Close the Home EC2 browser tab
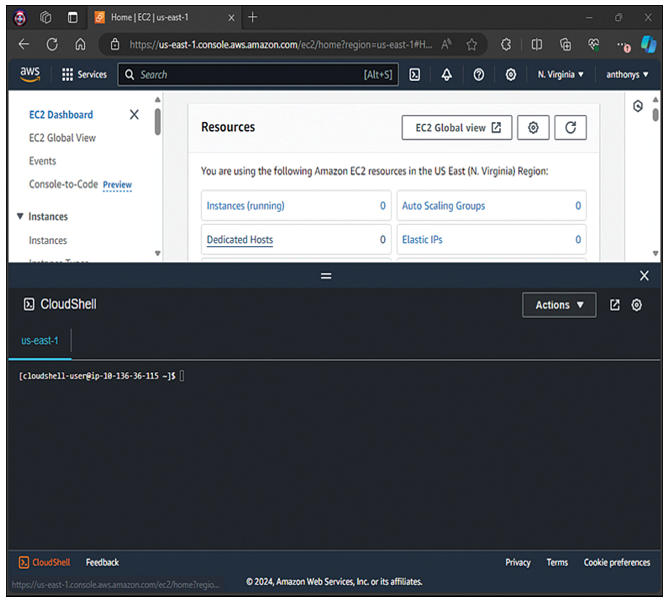The width and height of the screenshot is (668, 604). click(231, 17)
